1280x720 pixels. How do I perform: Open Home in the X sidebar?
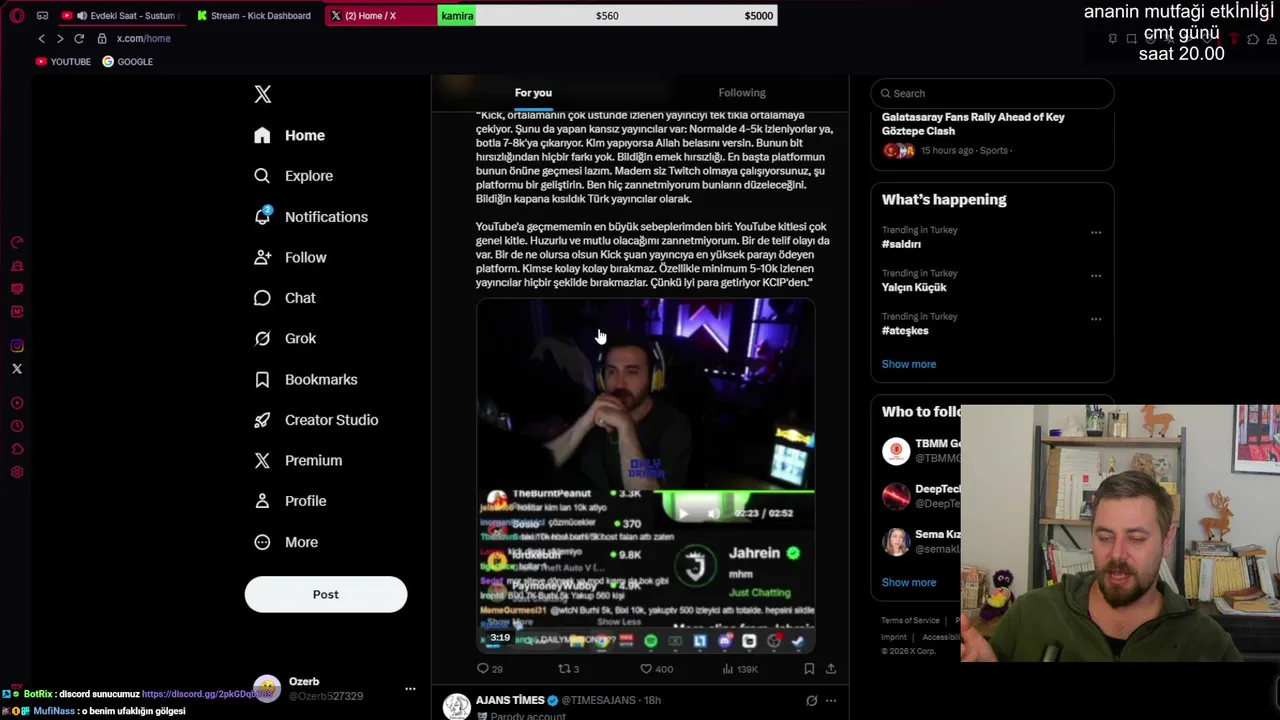(x=290, y=135)
